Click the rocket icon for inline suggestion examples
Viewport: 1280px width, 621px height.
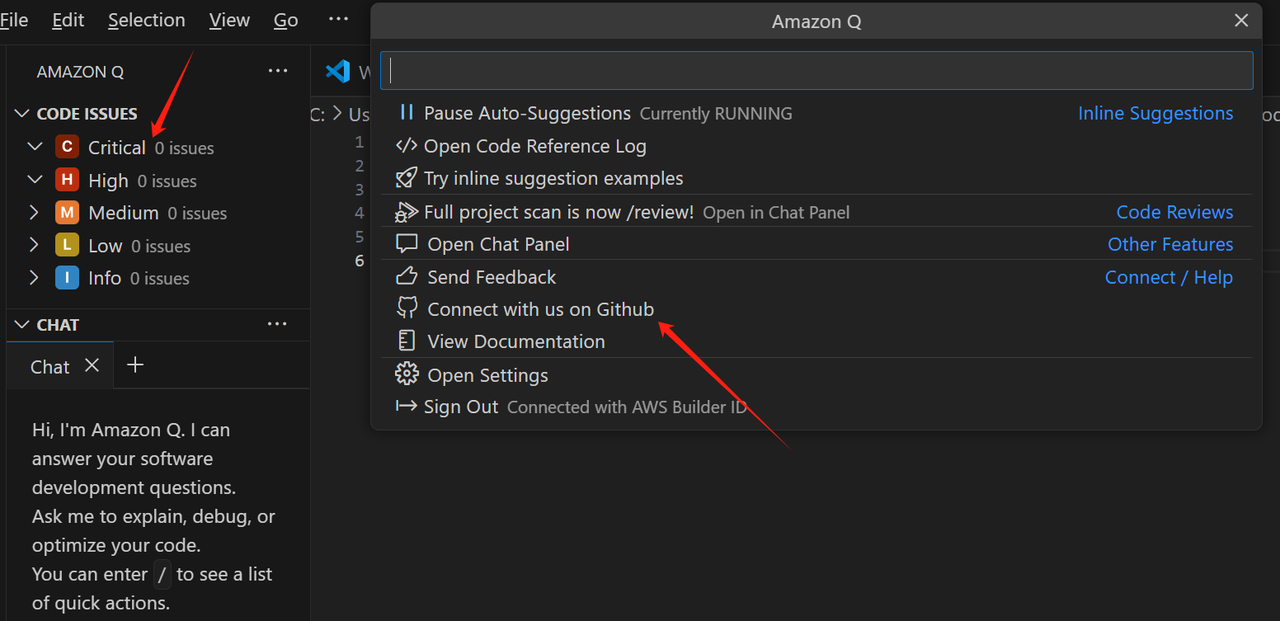tap(406, 178)
